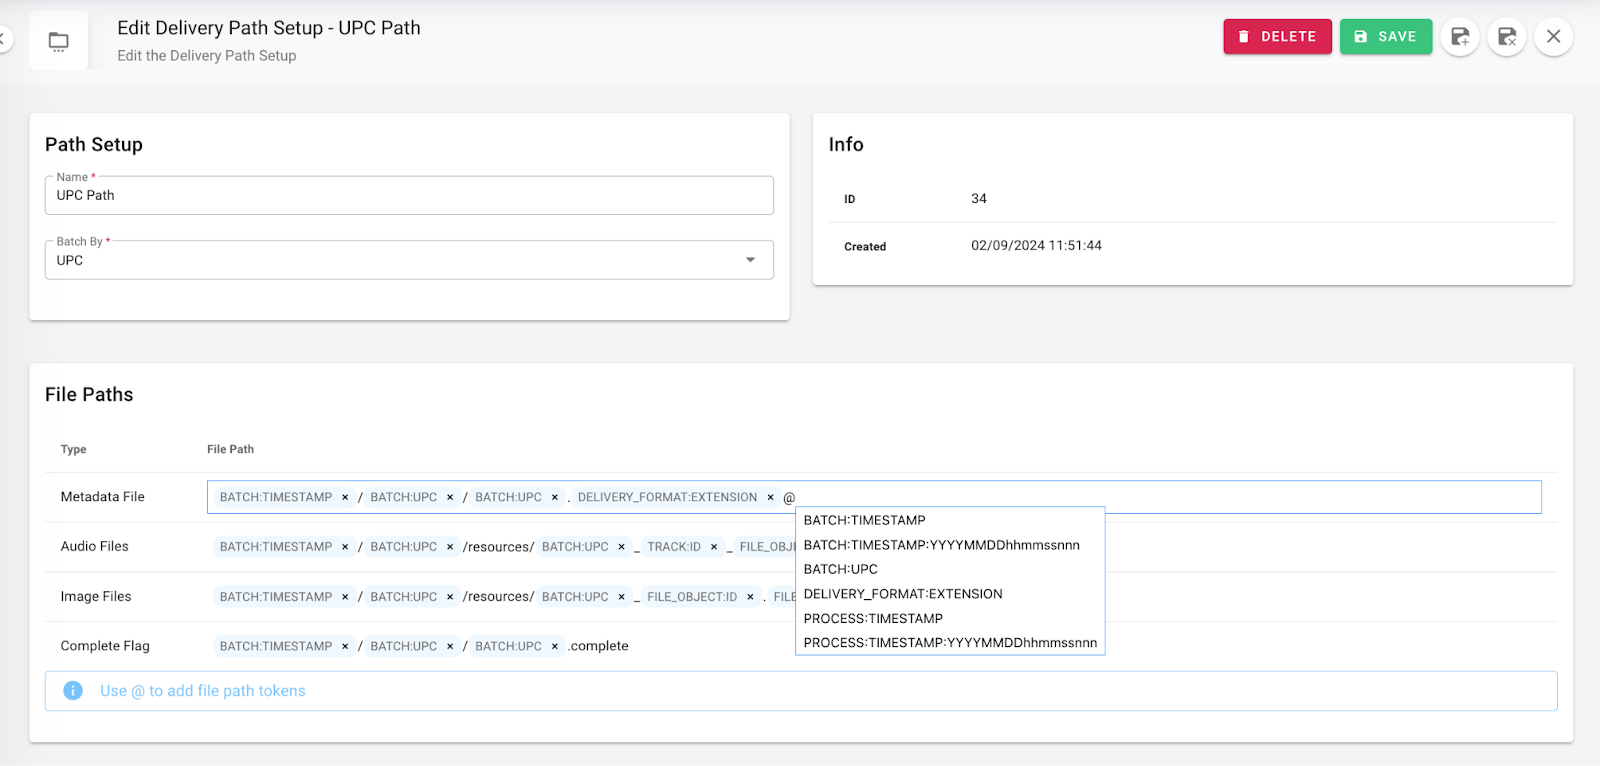Open the Batch By dropdown
Viewport: 1600px width, 766px height.
click(750, 260)
